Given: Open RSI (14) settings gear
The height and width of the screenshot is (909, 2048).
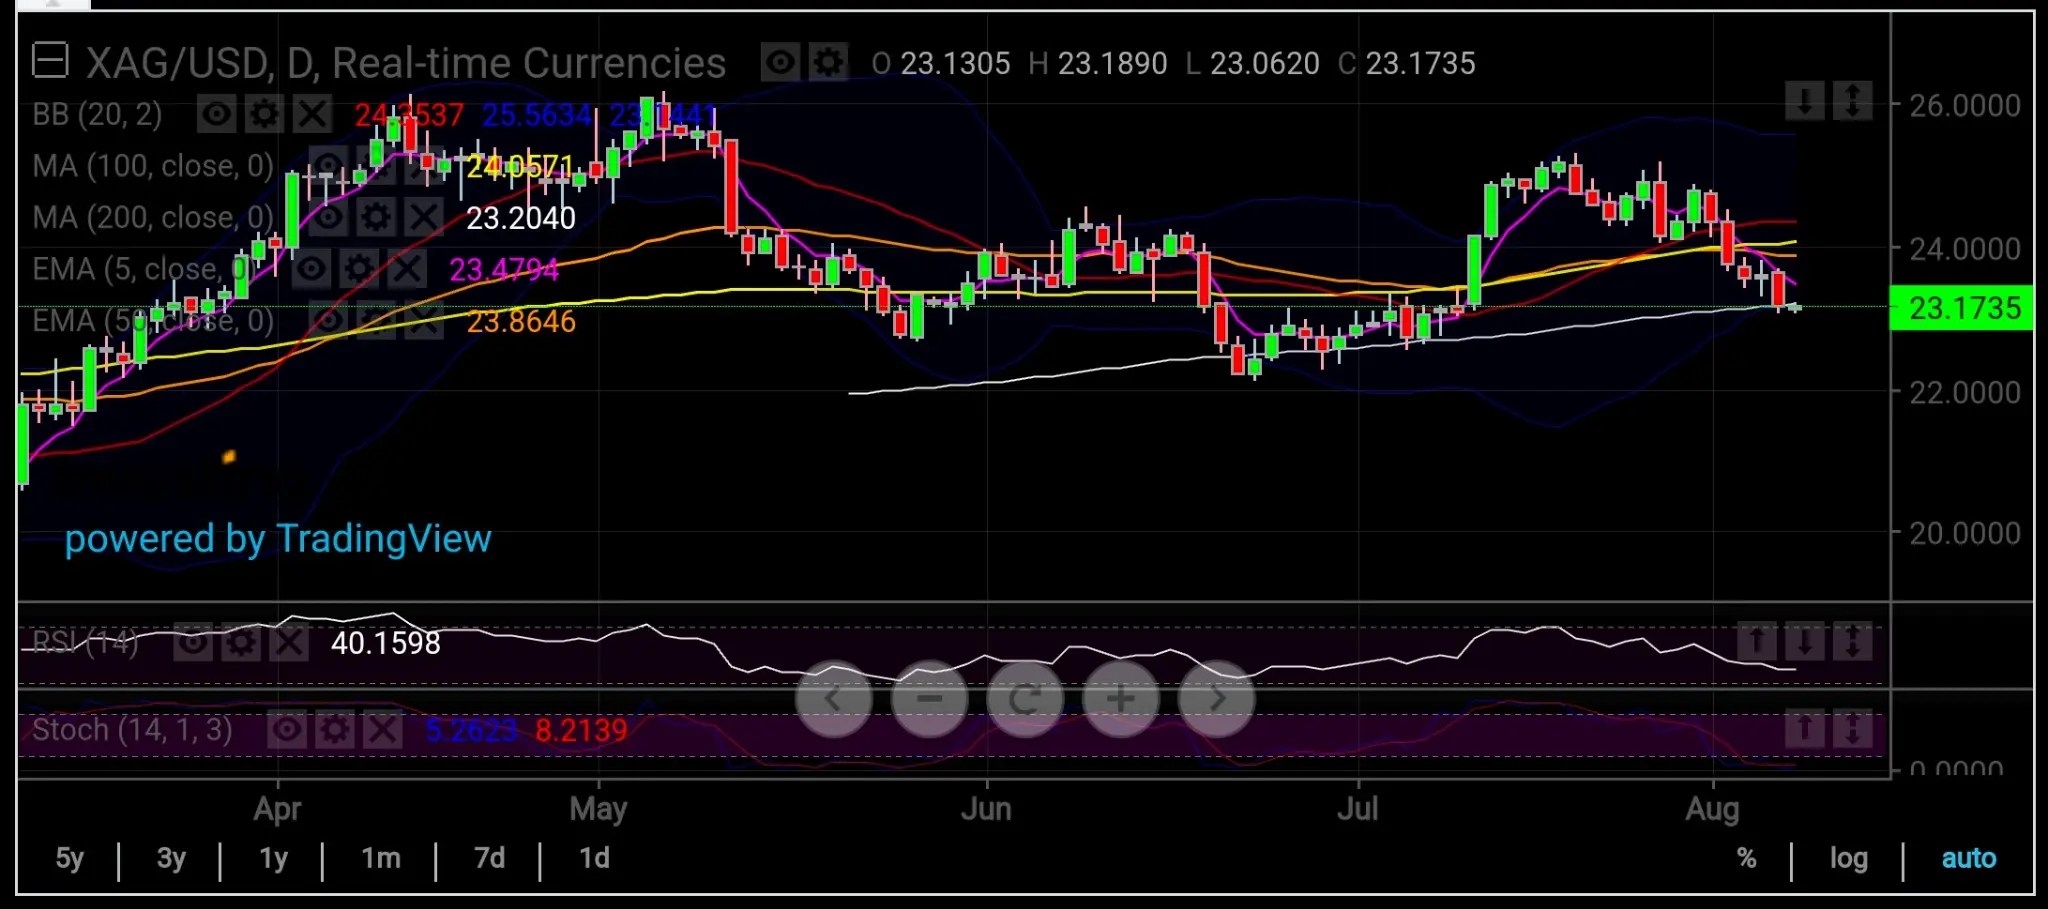Looking at the screenshot, I should 240,642.
